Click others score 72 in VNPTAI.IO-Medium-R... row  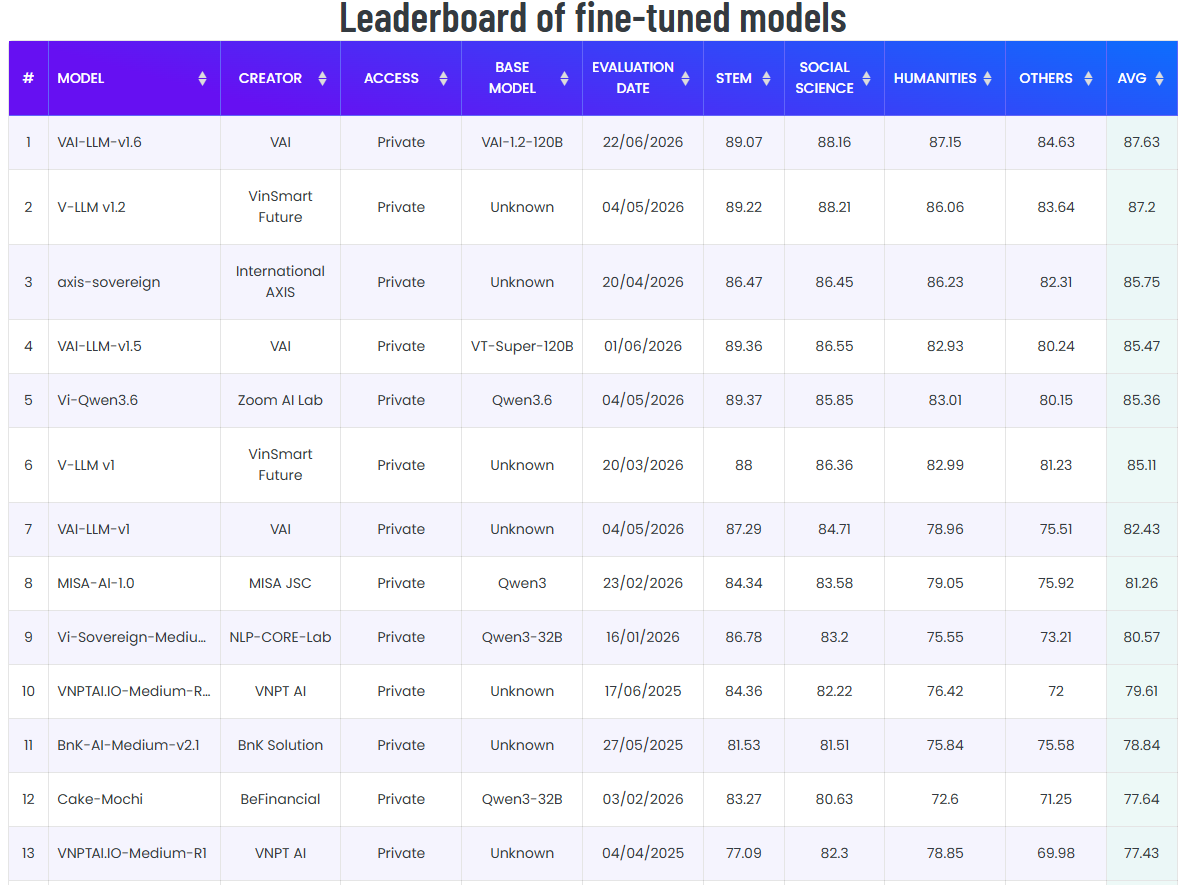click(x=1056, y=691)
